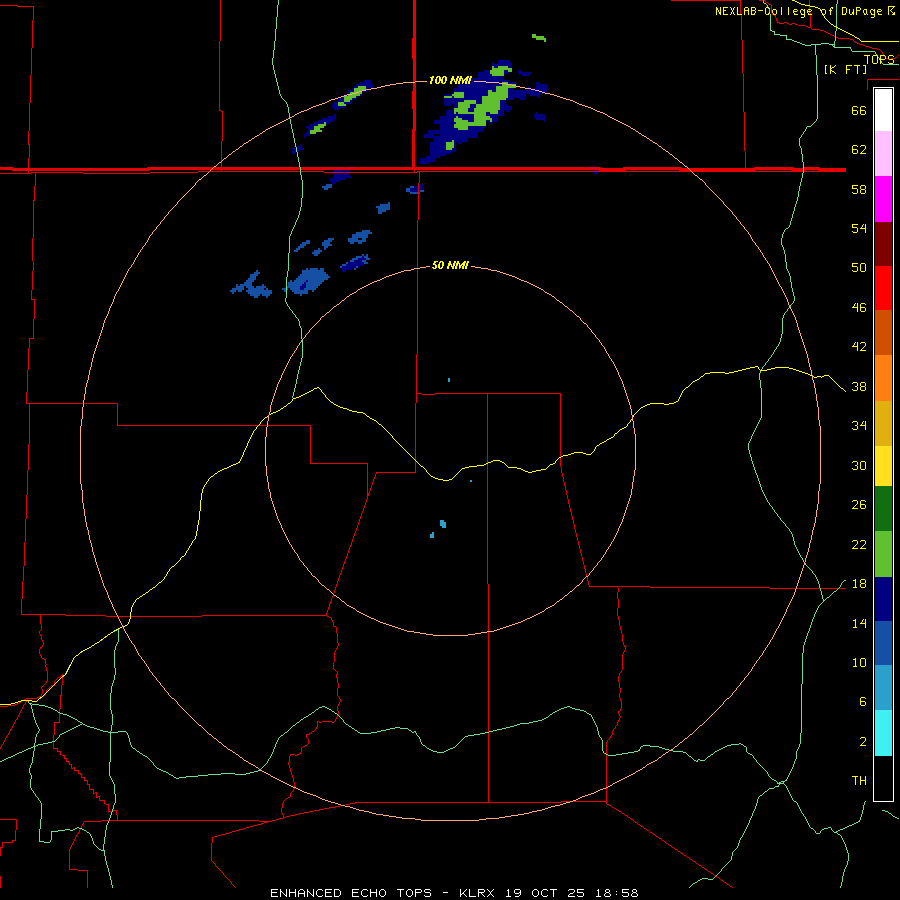
Task: Click the "ENHANCED ECHO TOPS" product title
Action: click(x=351, y=893)
